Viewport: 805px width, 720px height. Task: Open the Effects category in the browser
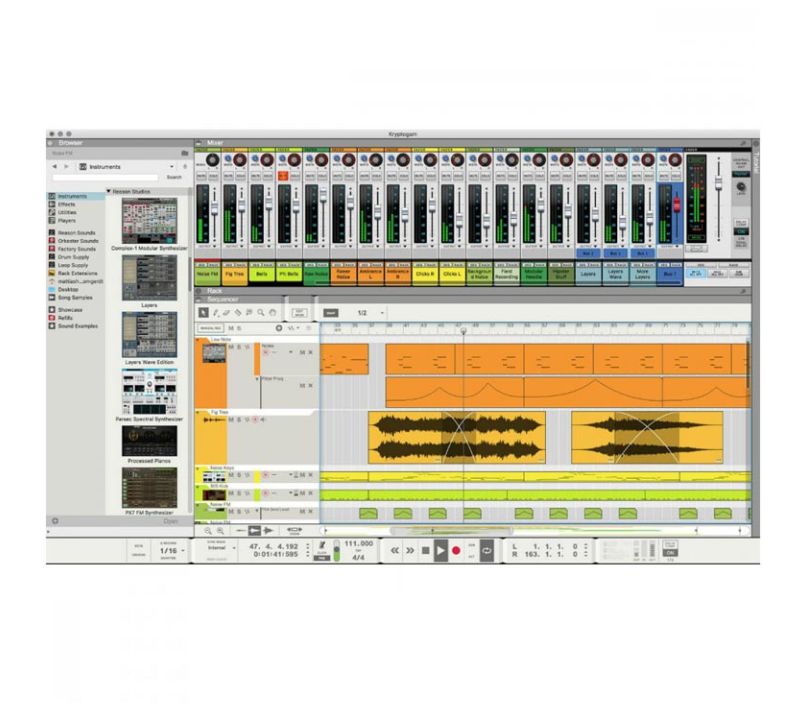pyautogui.click(x=68, y=204)
